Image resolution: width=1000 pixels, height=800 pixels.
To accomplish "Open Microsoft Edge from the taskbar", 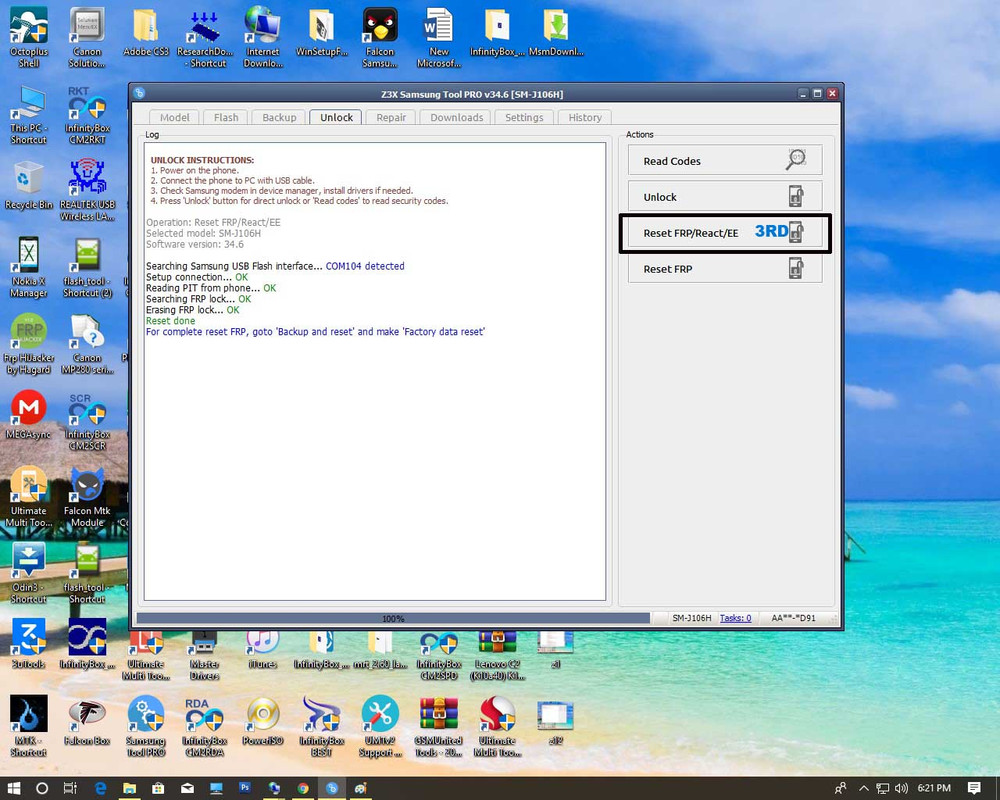I will [100, 788].
